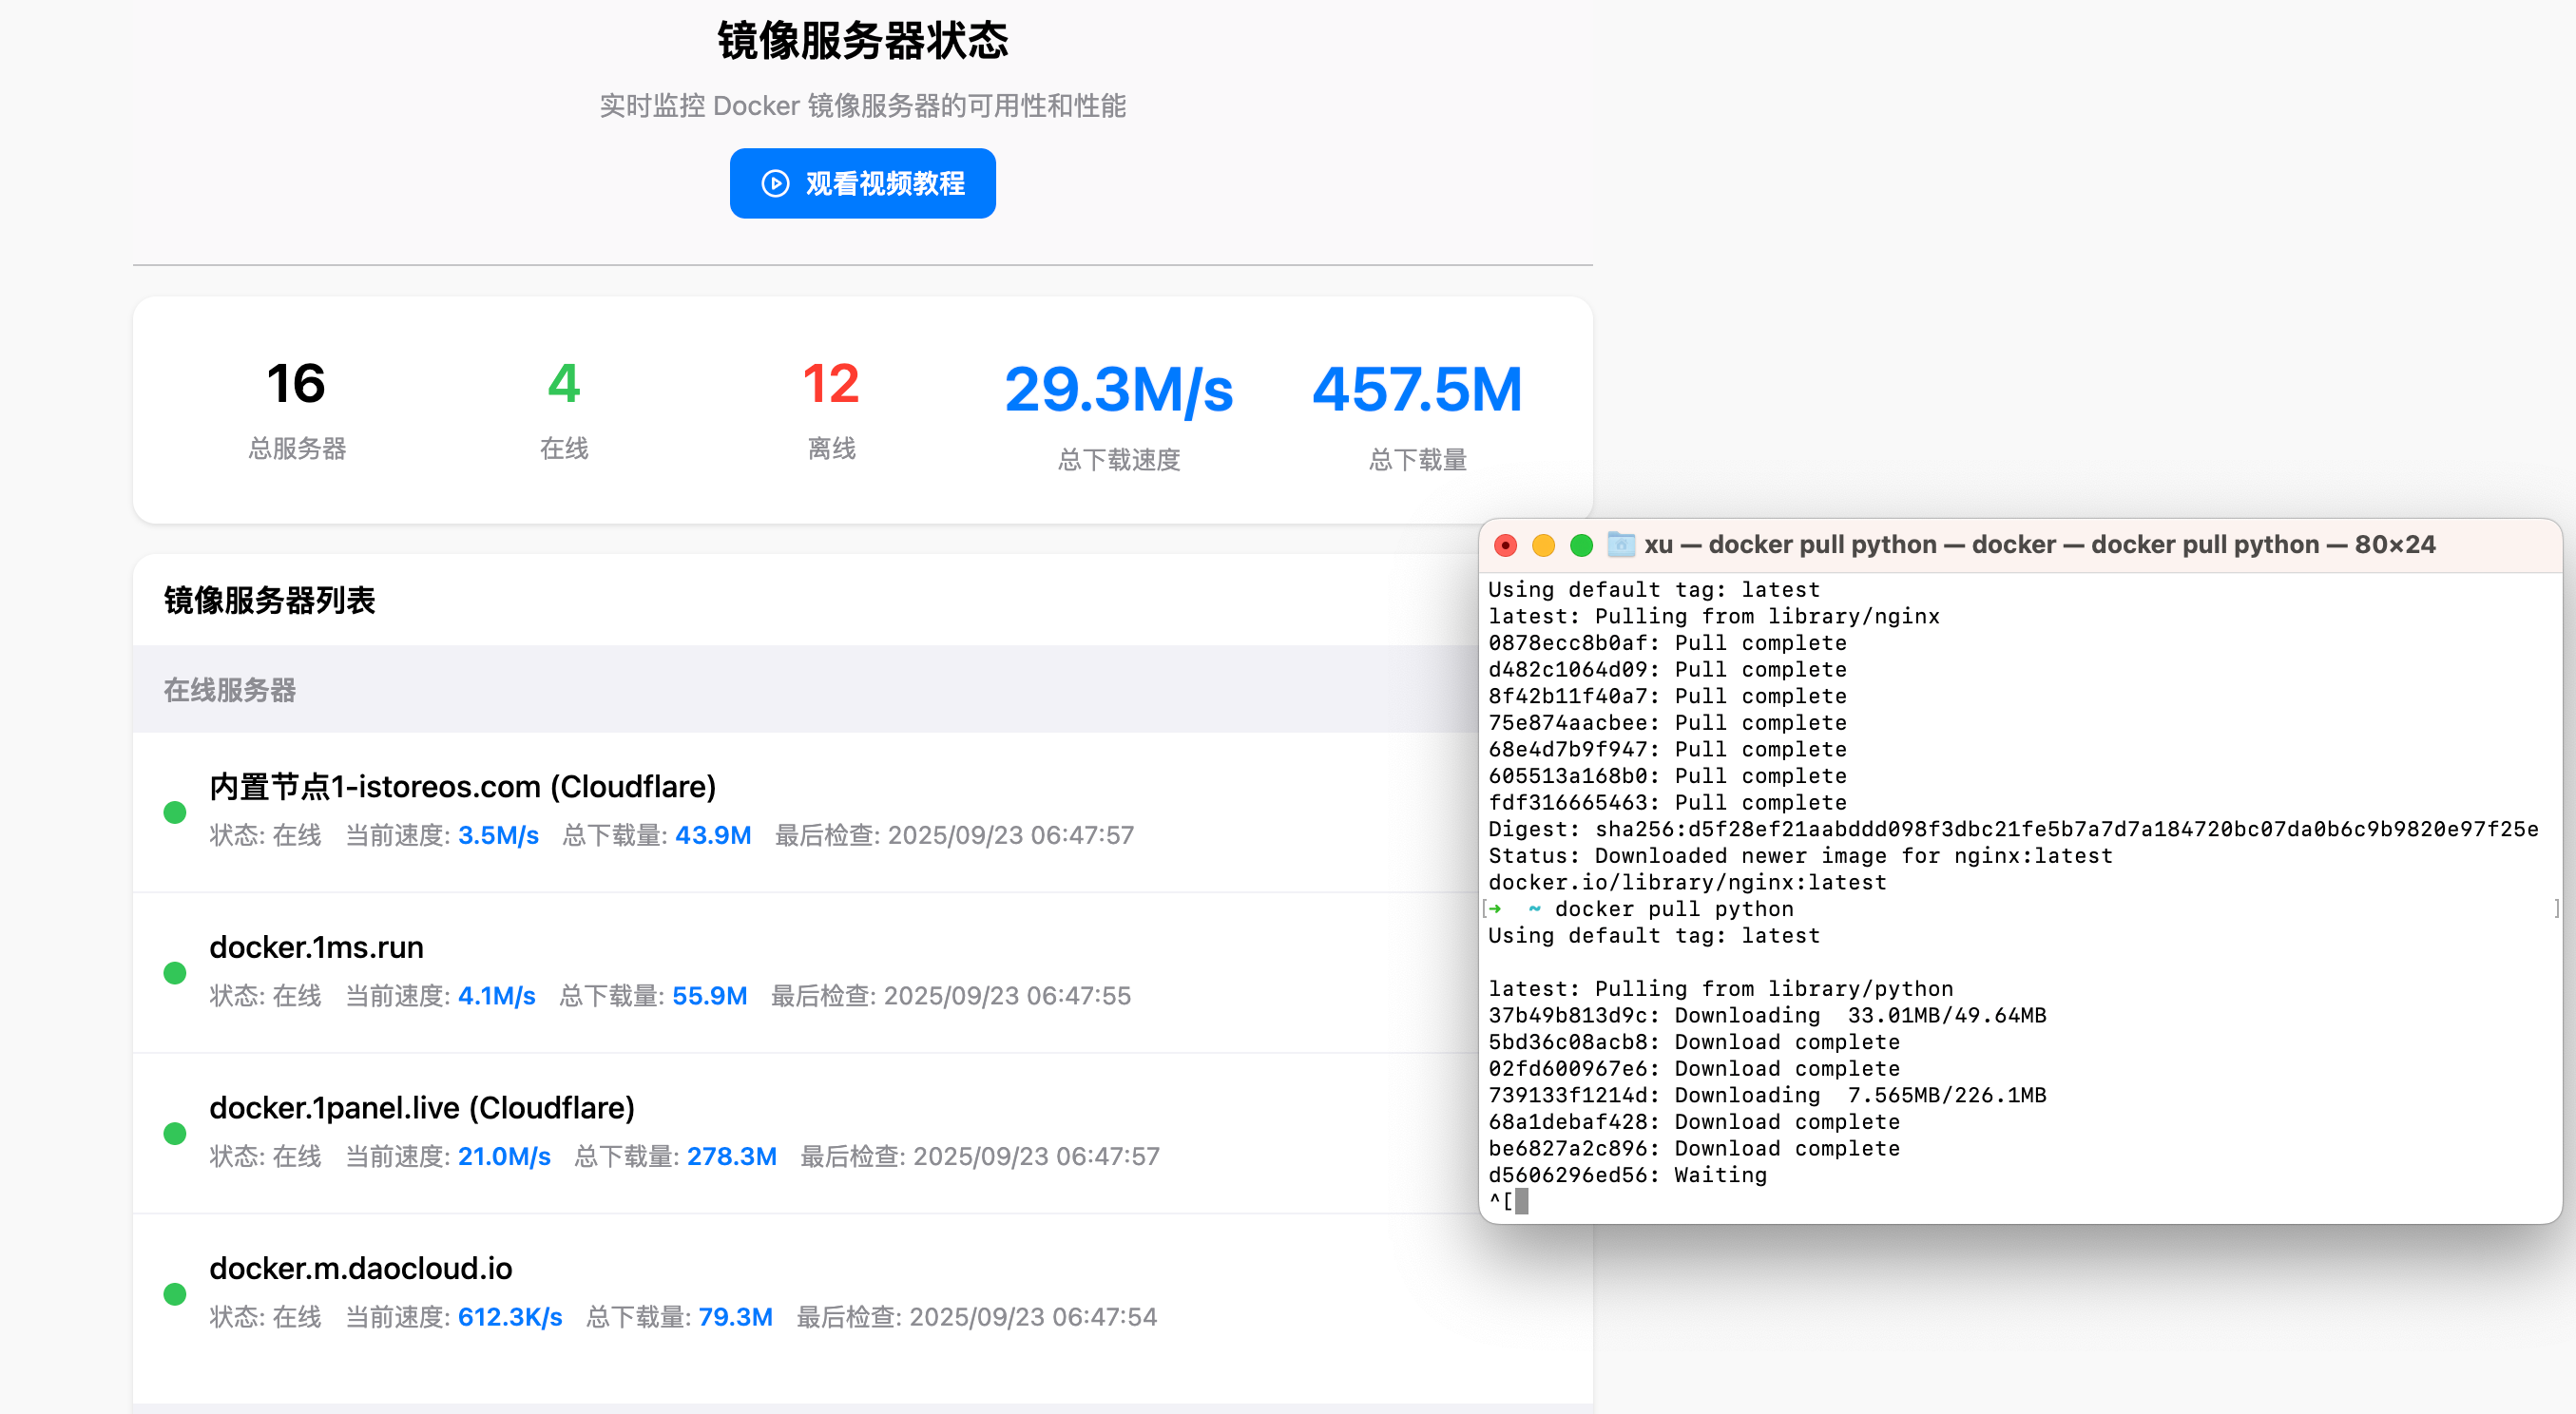Click the terminal cursor at the prompt line

1521,1201
